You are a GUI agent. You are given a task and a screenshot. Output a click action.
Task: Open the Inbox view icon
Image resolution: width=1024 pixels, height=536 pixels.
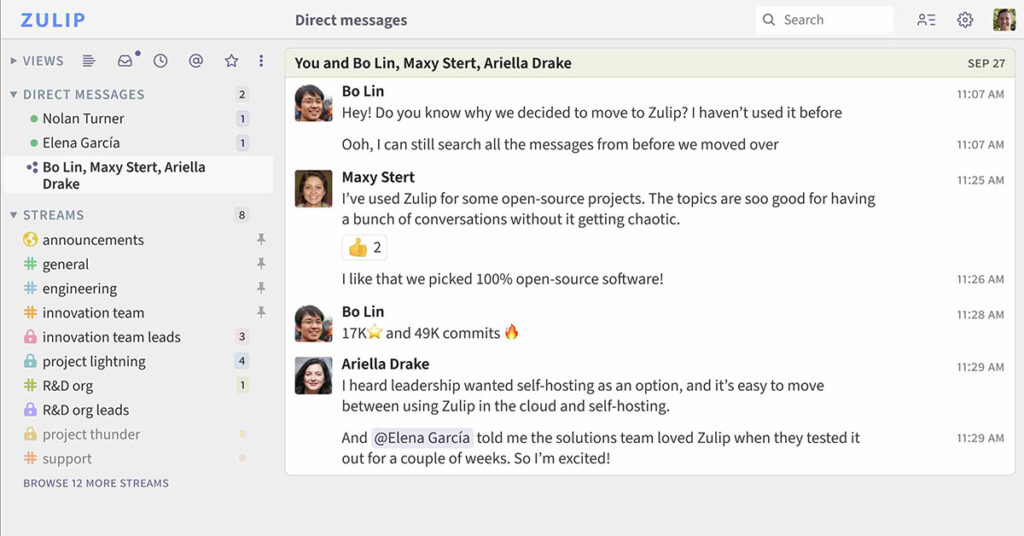(x=125, y=61)
